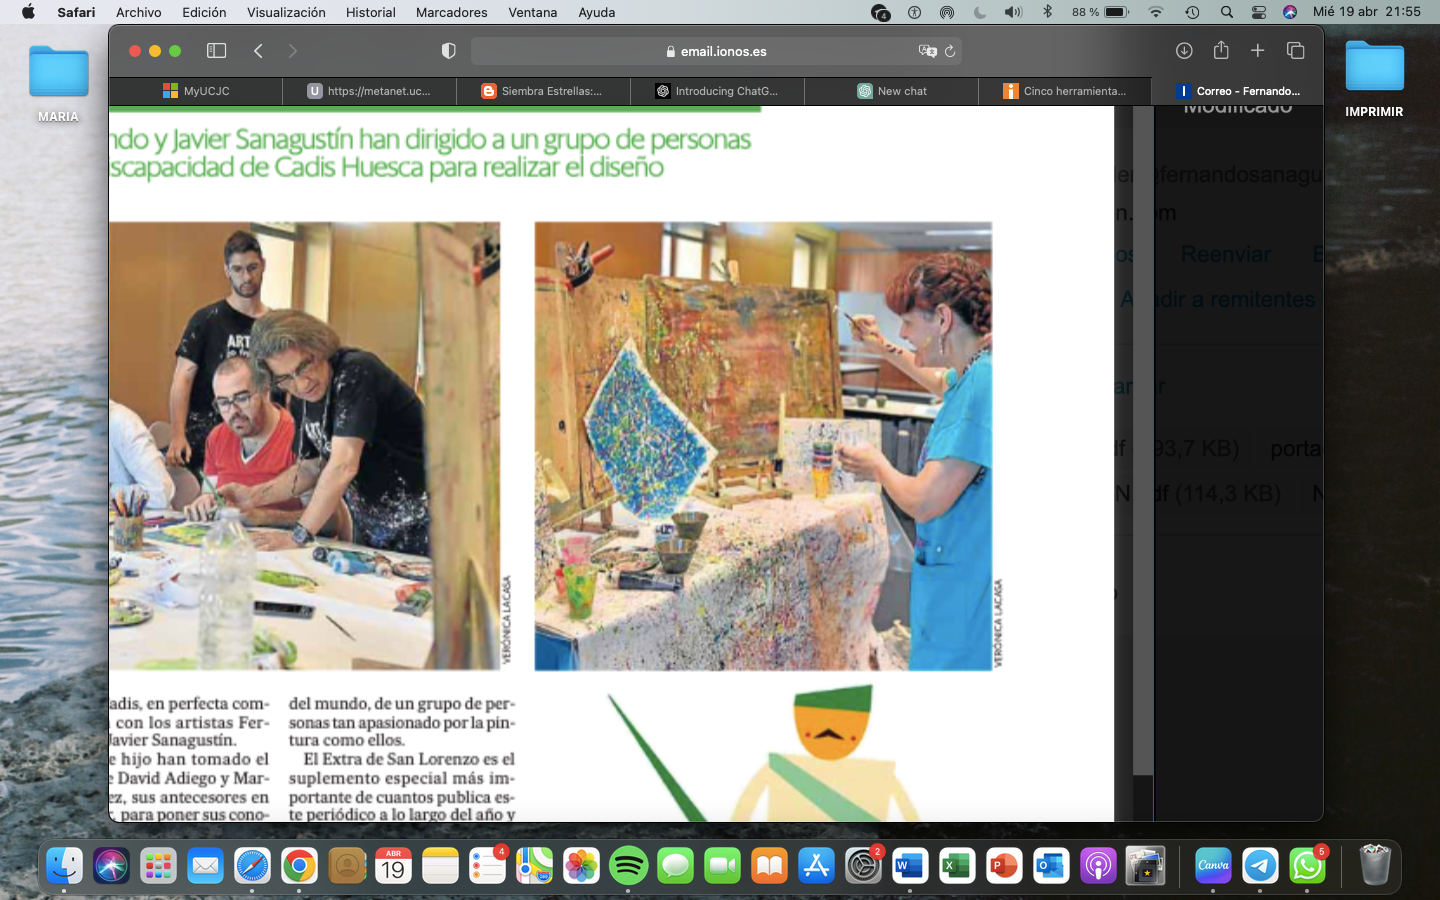Click the Reenviar link in the mail pane
This screenshot has height=900, width=1440.
click(x=1226, y=254)
